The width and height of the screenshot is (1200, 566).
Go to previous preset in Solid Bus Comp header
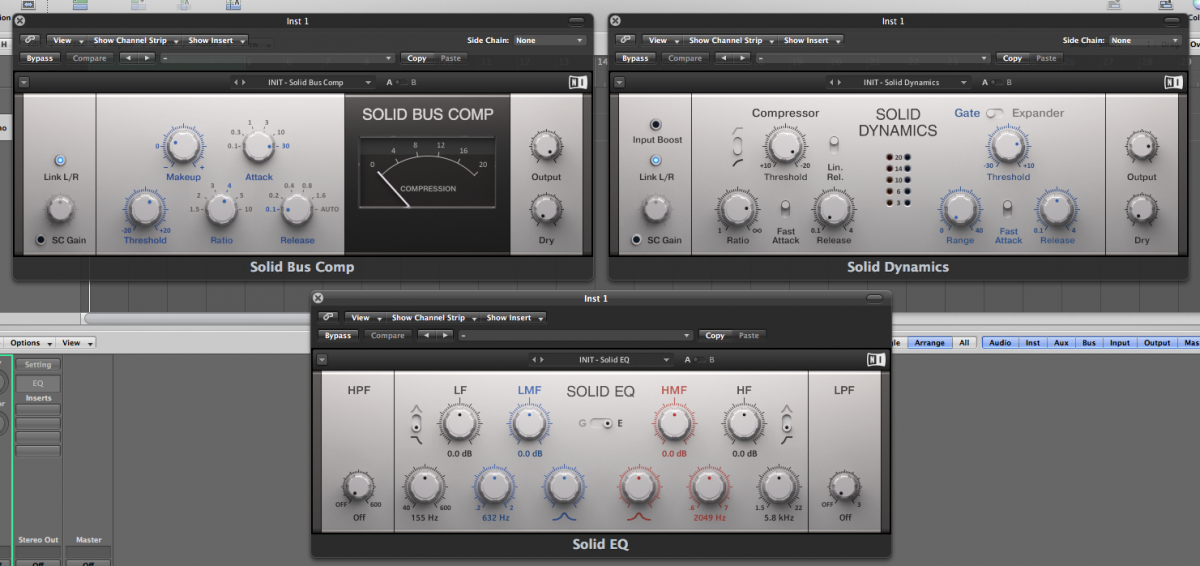tap(235, 82)
